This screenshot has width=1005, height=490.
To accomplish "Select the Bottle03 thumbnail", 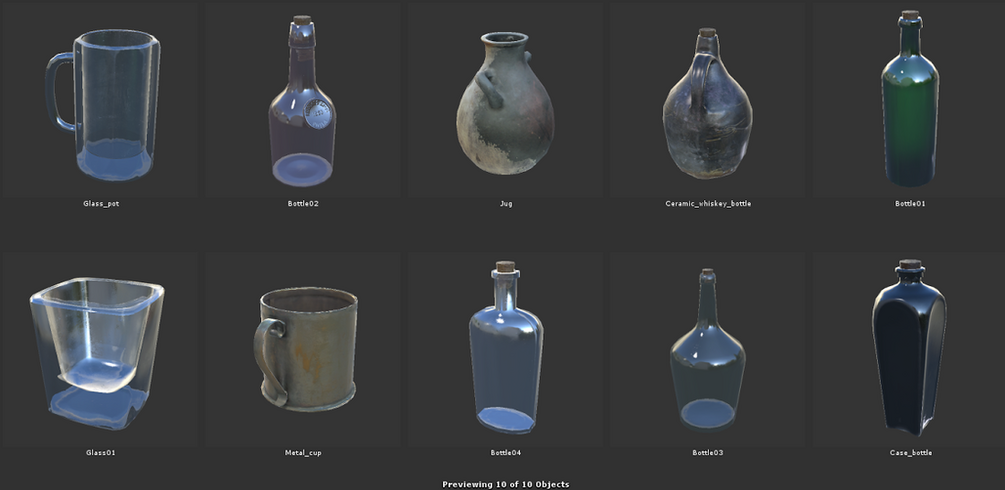I will 708,350.
